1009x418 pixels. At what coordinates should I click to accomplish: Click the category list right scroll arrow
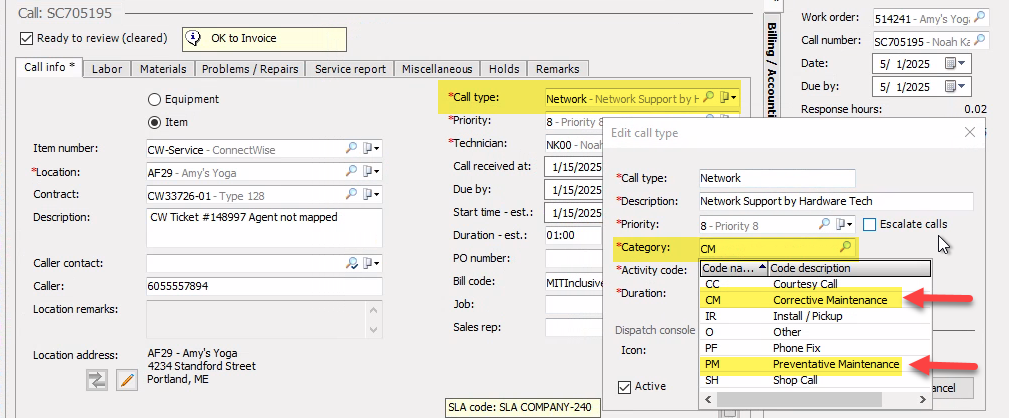(x=921, y=399)
